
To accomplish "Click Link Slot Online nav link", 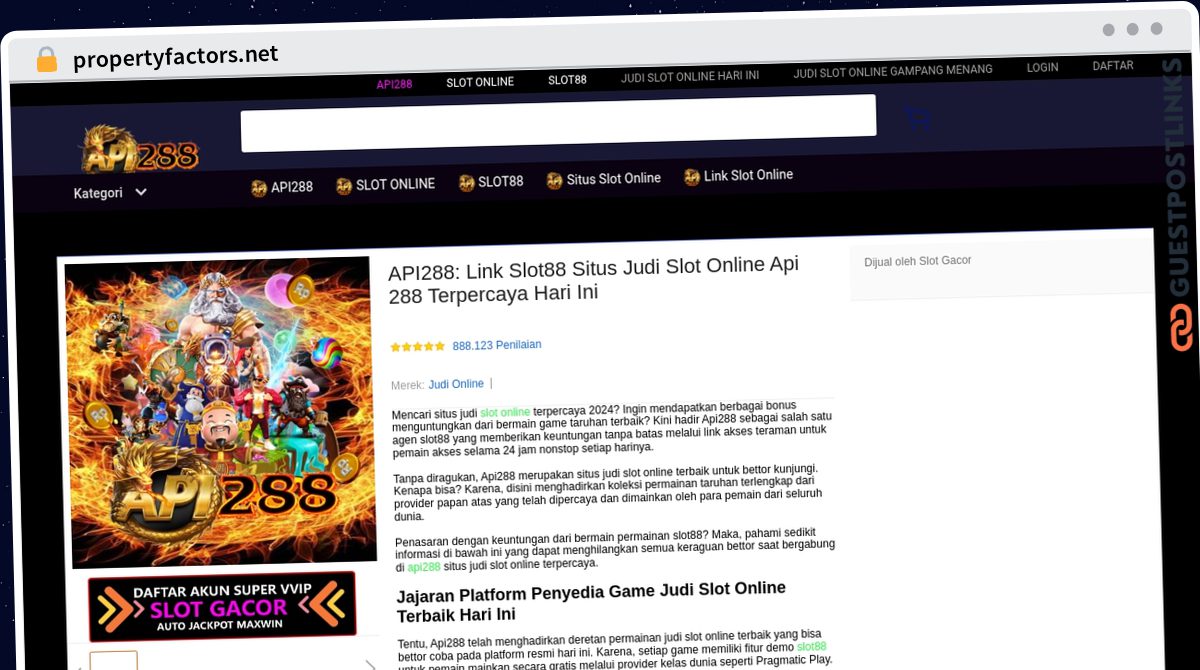I will (x=748, y=175).
